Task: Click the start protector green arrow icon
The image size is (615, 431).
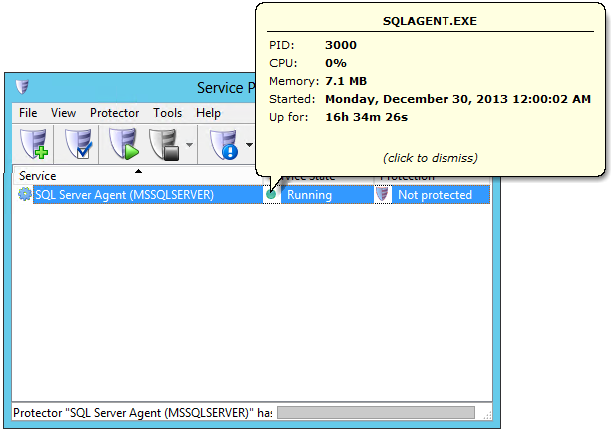Action: pos(124,144)
